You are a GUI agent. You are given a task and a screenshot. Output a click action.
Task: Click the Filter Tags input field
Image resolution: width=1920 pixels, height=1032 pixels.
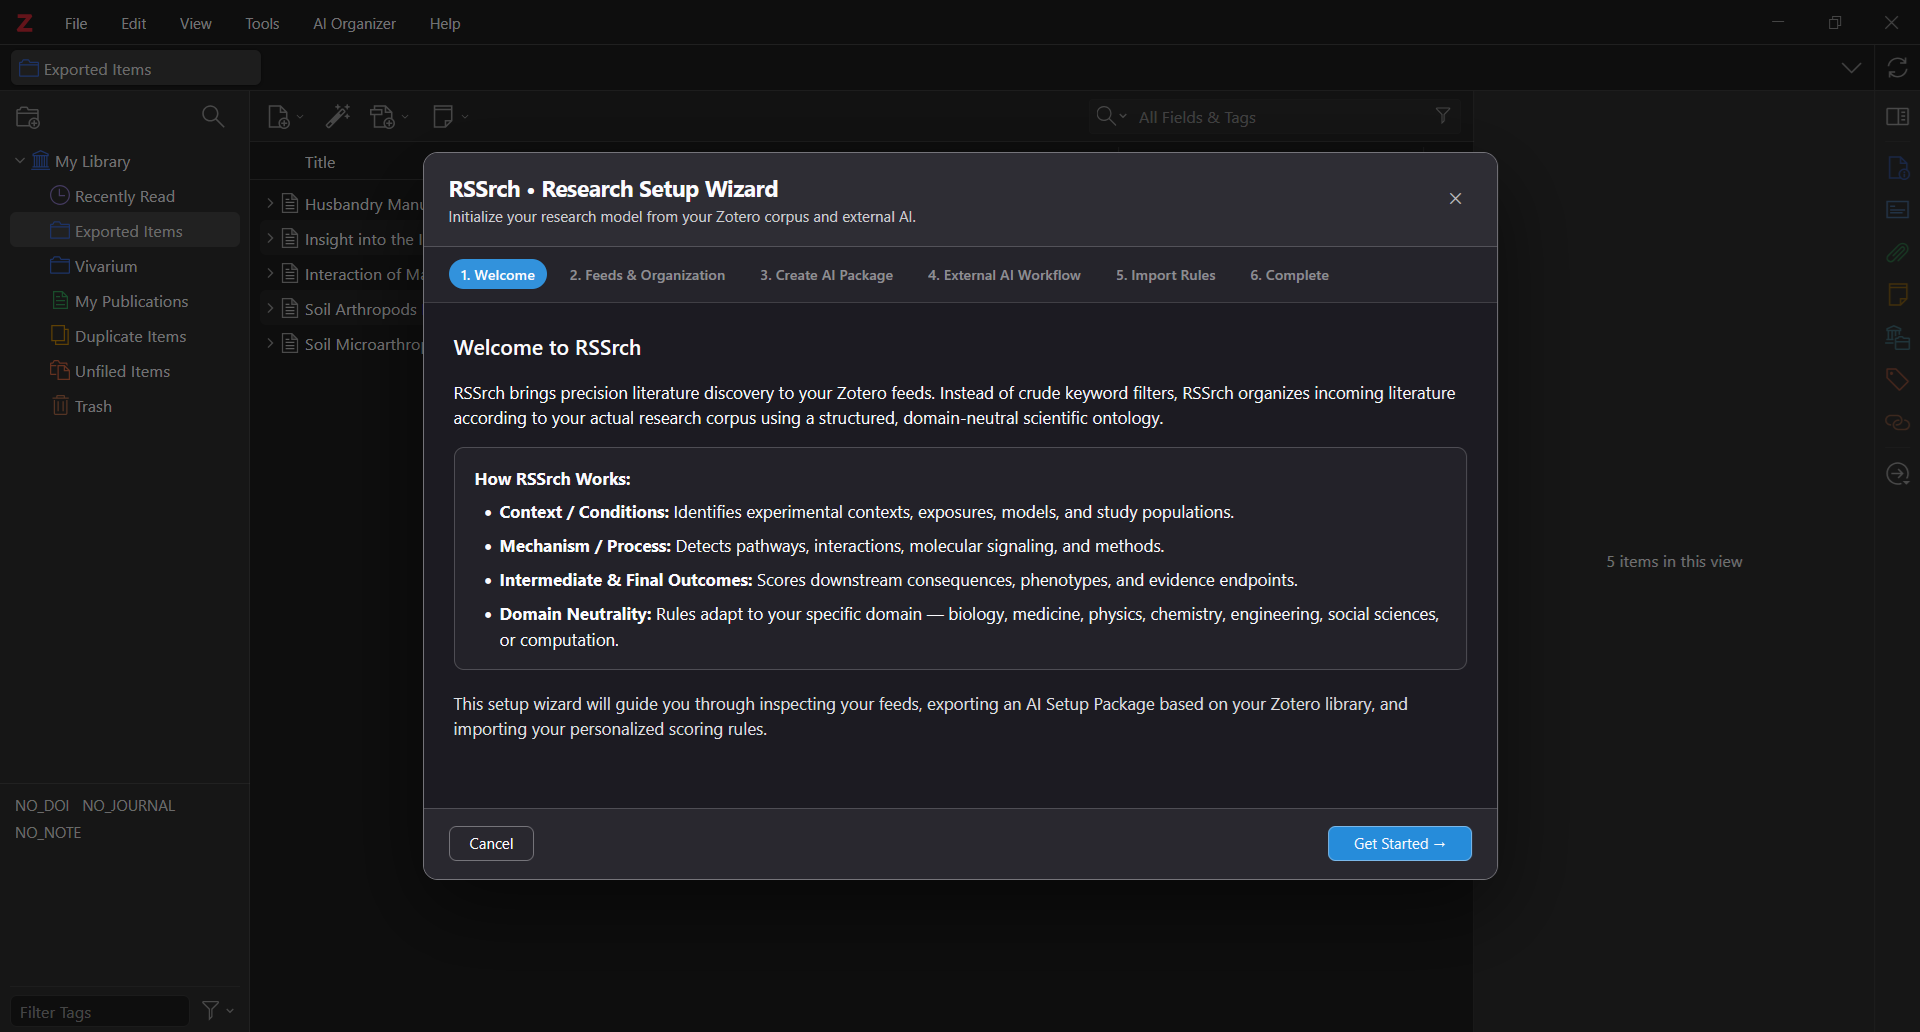coord(99,1012)
